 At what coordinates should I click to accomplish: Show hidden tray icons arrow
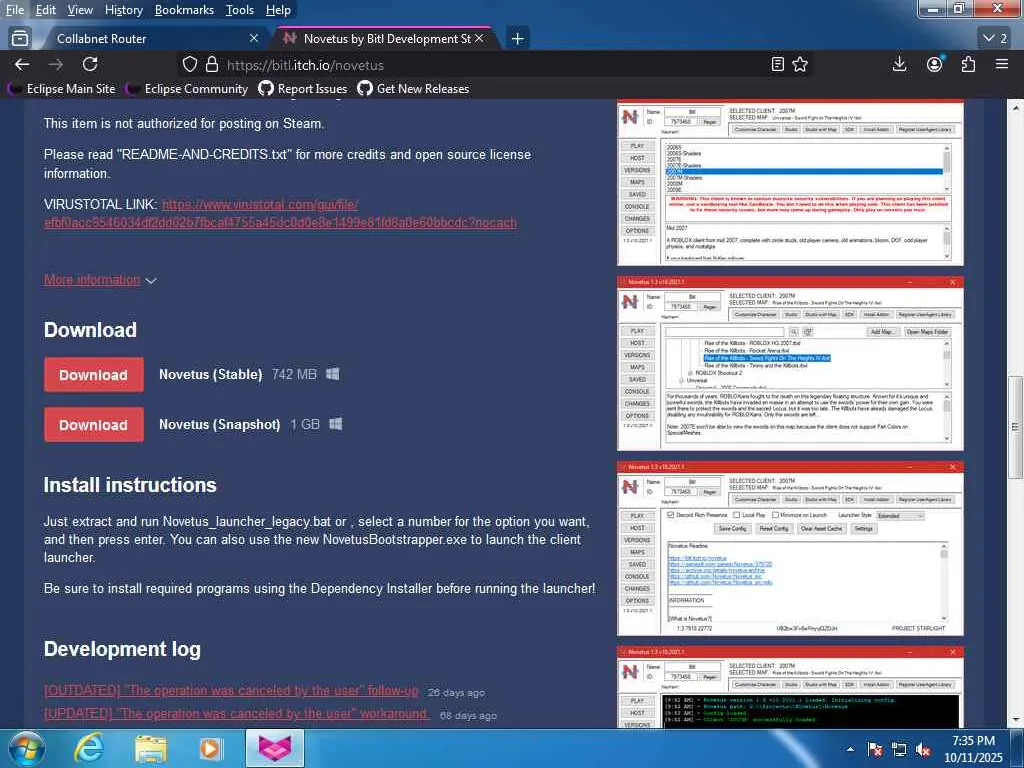point(850,749)
